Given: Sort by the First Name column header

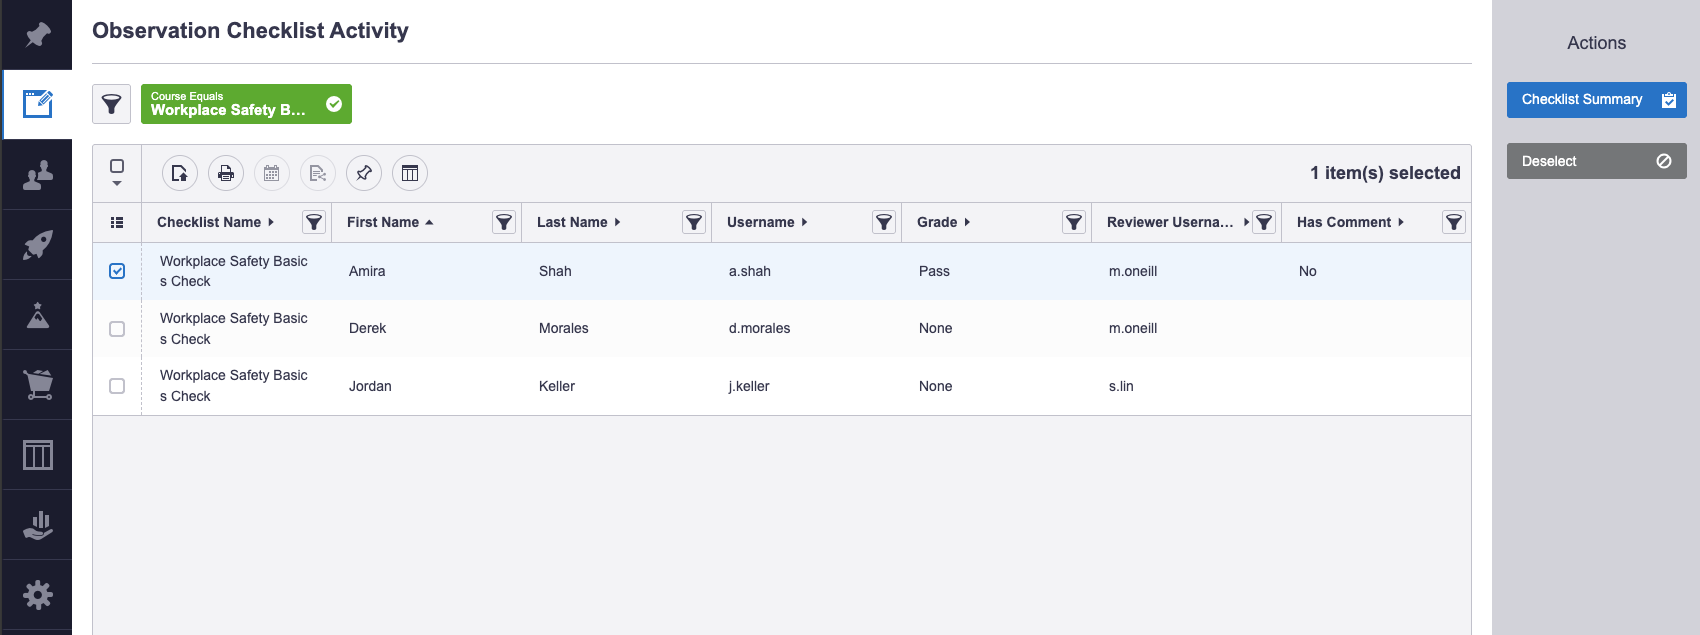Looking at the screenshot, I should [383, 222].
